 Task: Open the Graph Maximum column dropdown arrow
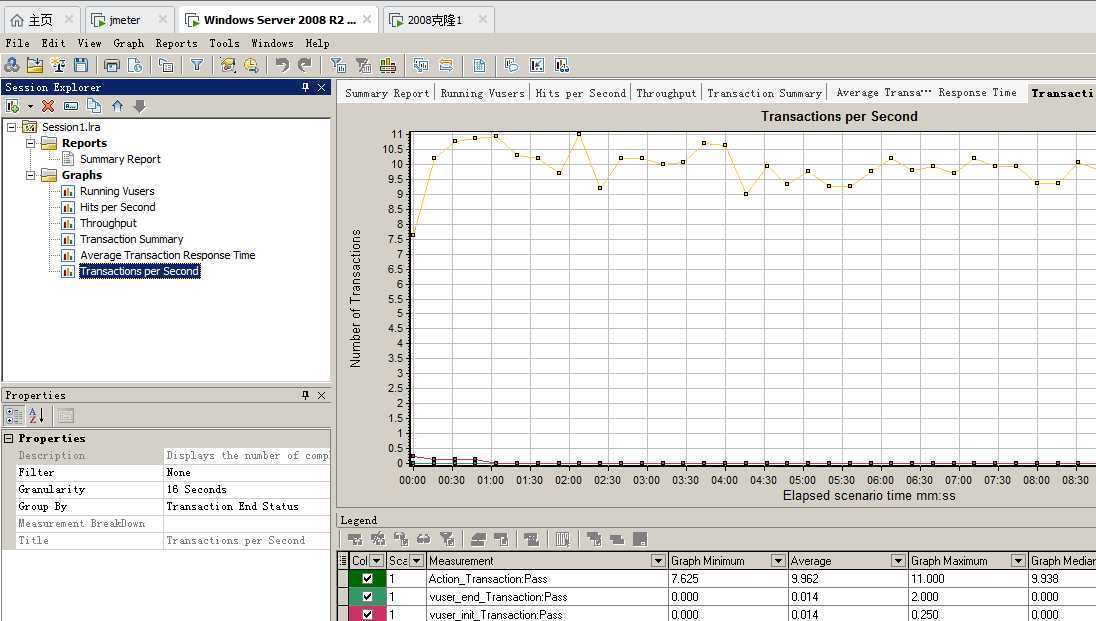[x=1018, y=560]
